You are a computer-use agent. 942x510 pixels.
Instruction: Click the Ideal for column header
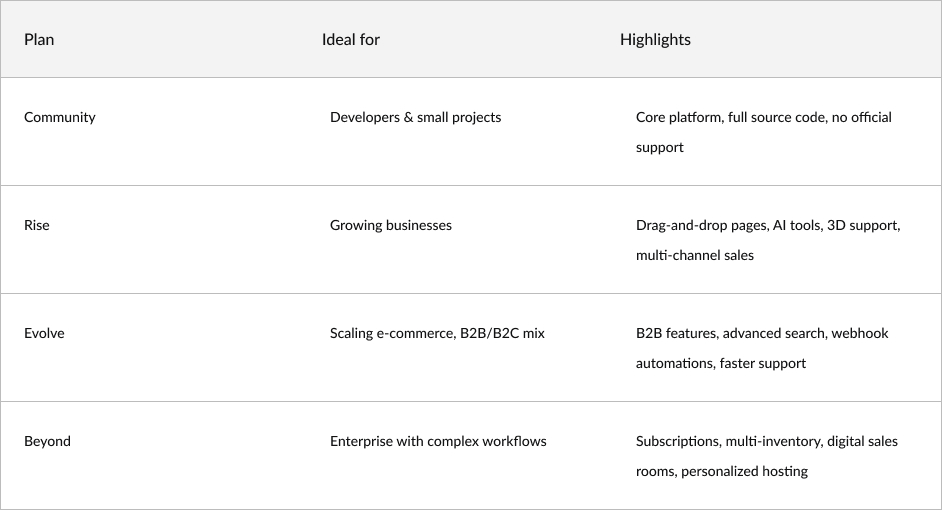[351, 40]
